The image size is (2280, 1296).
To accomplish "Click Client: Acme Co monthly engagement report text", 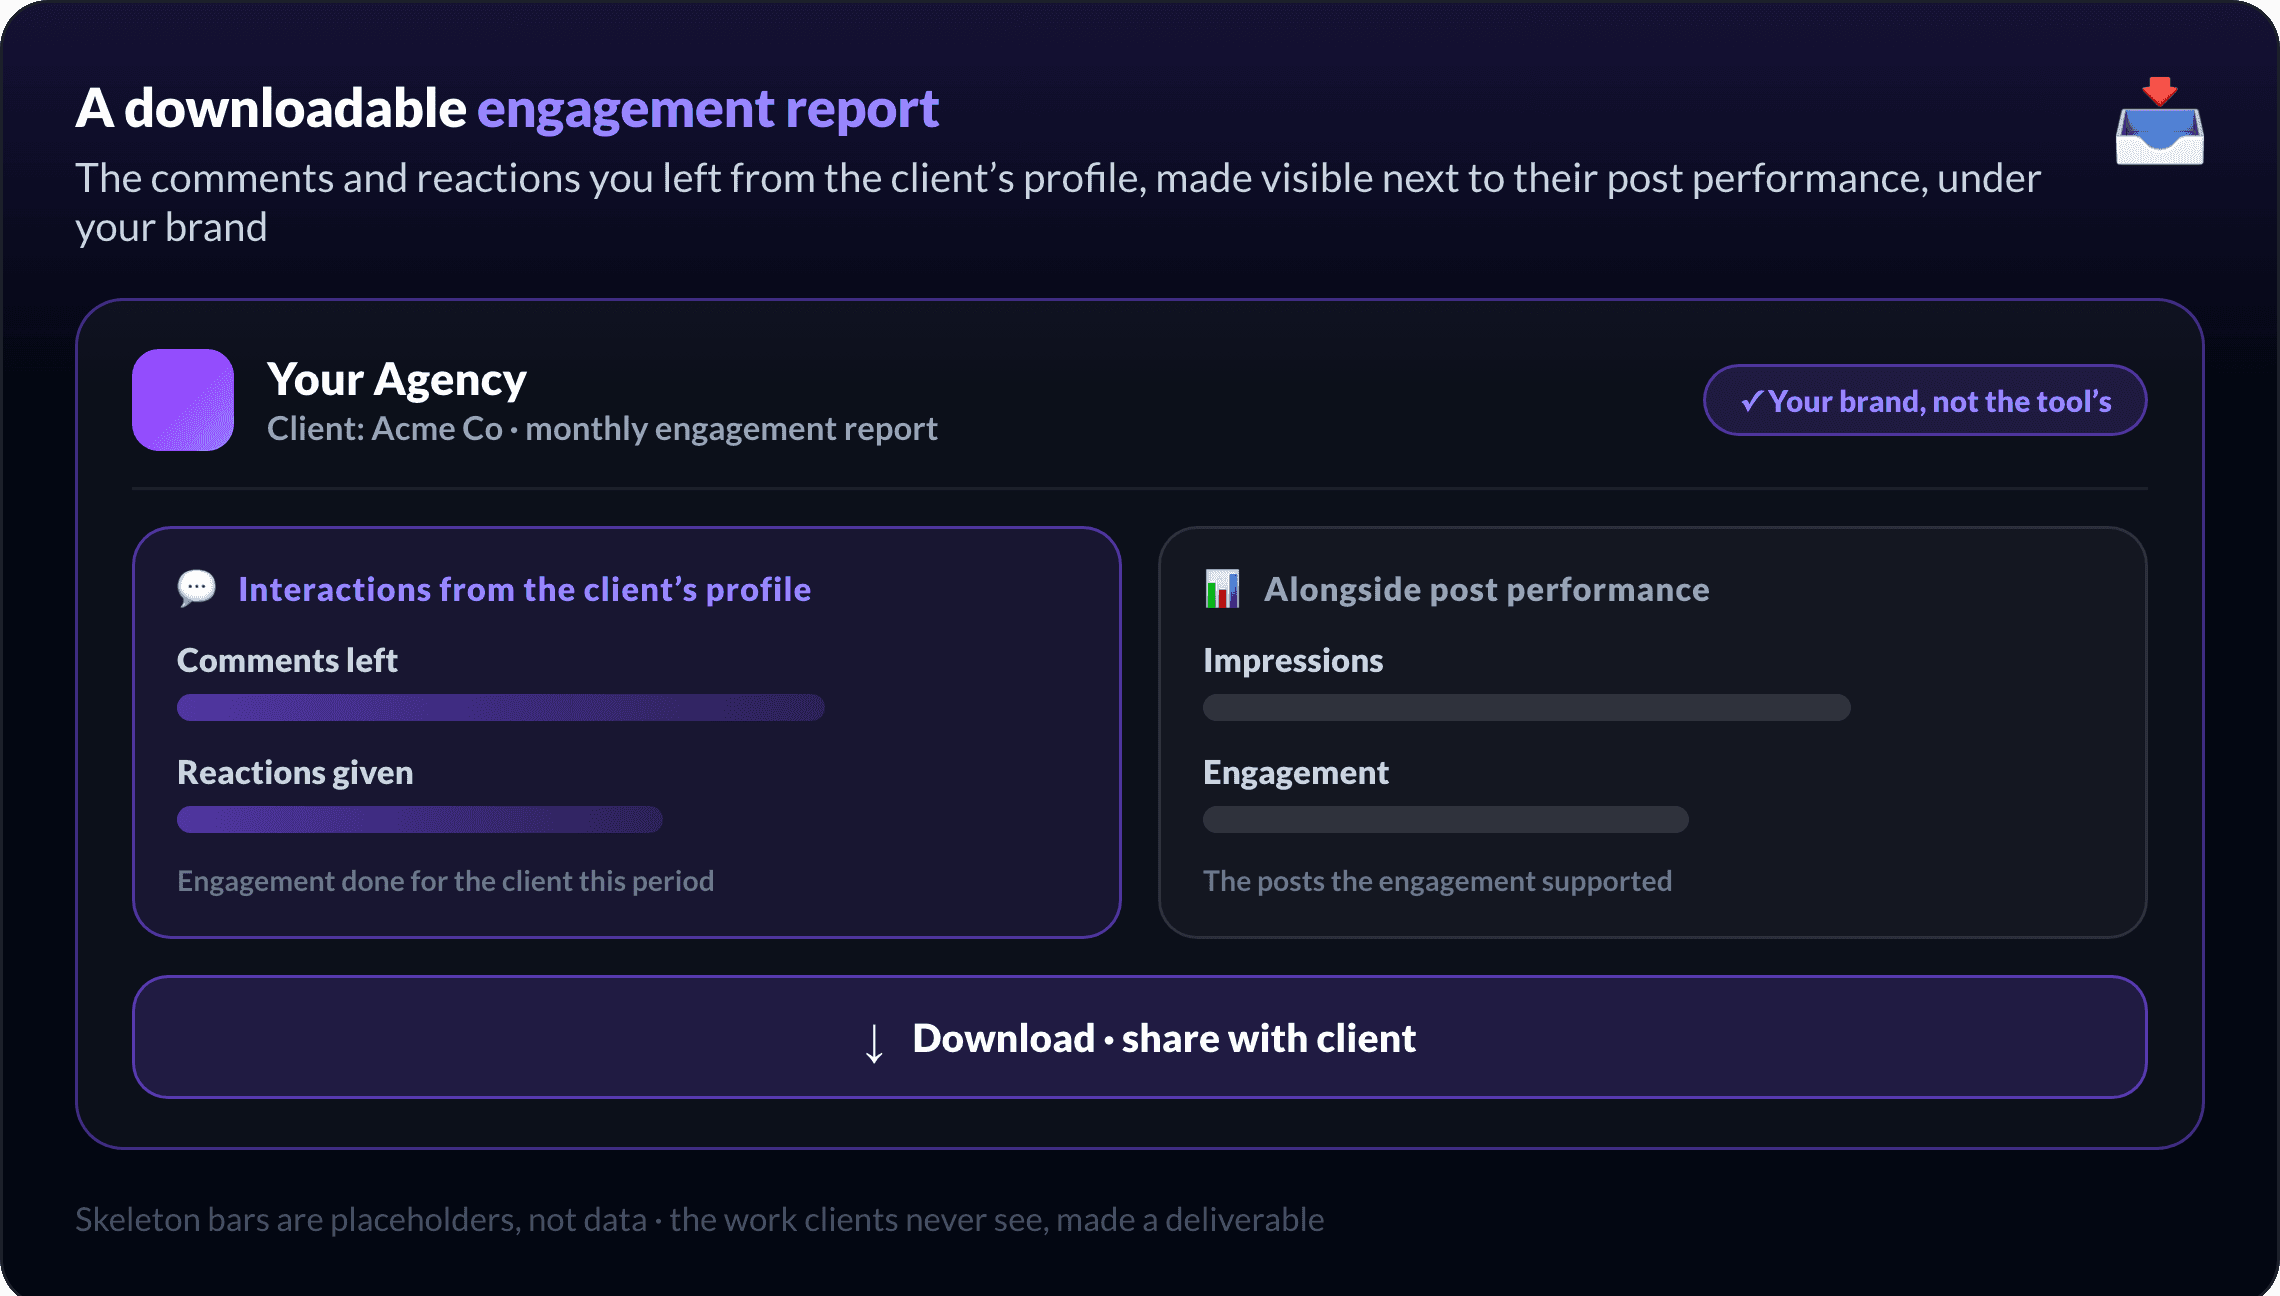I will pos(602,429).
